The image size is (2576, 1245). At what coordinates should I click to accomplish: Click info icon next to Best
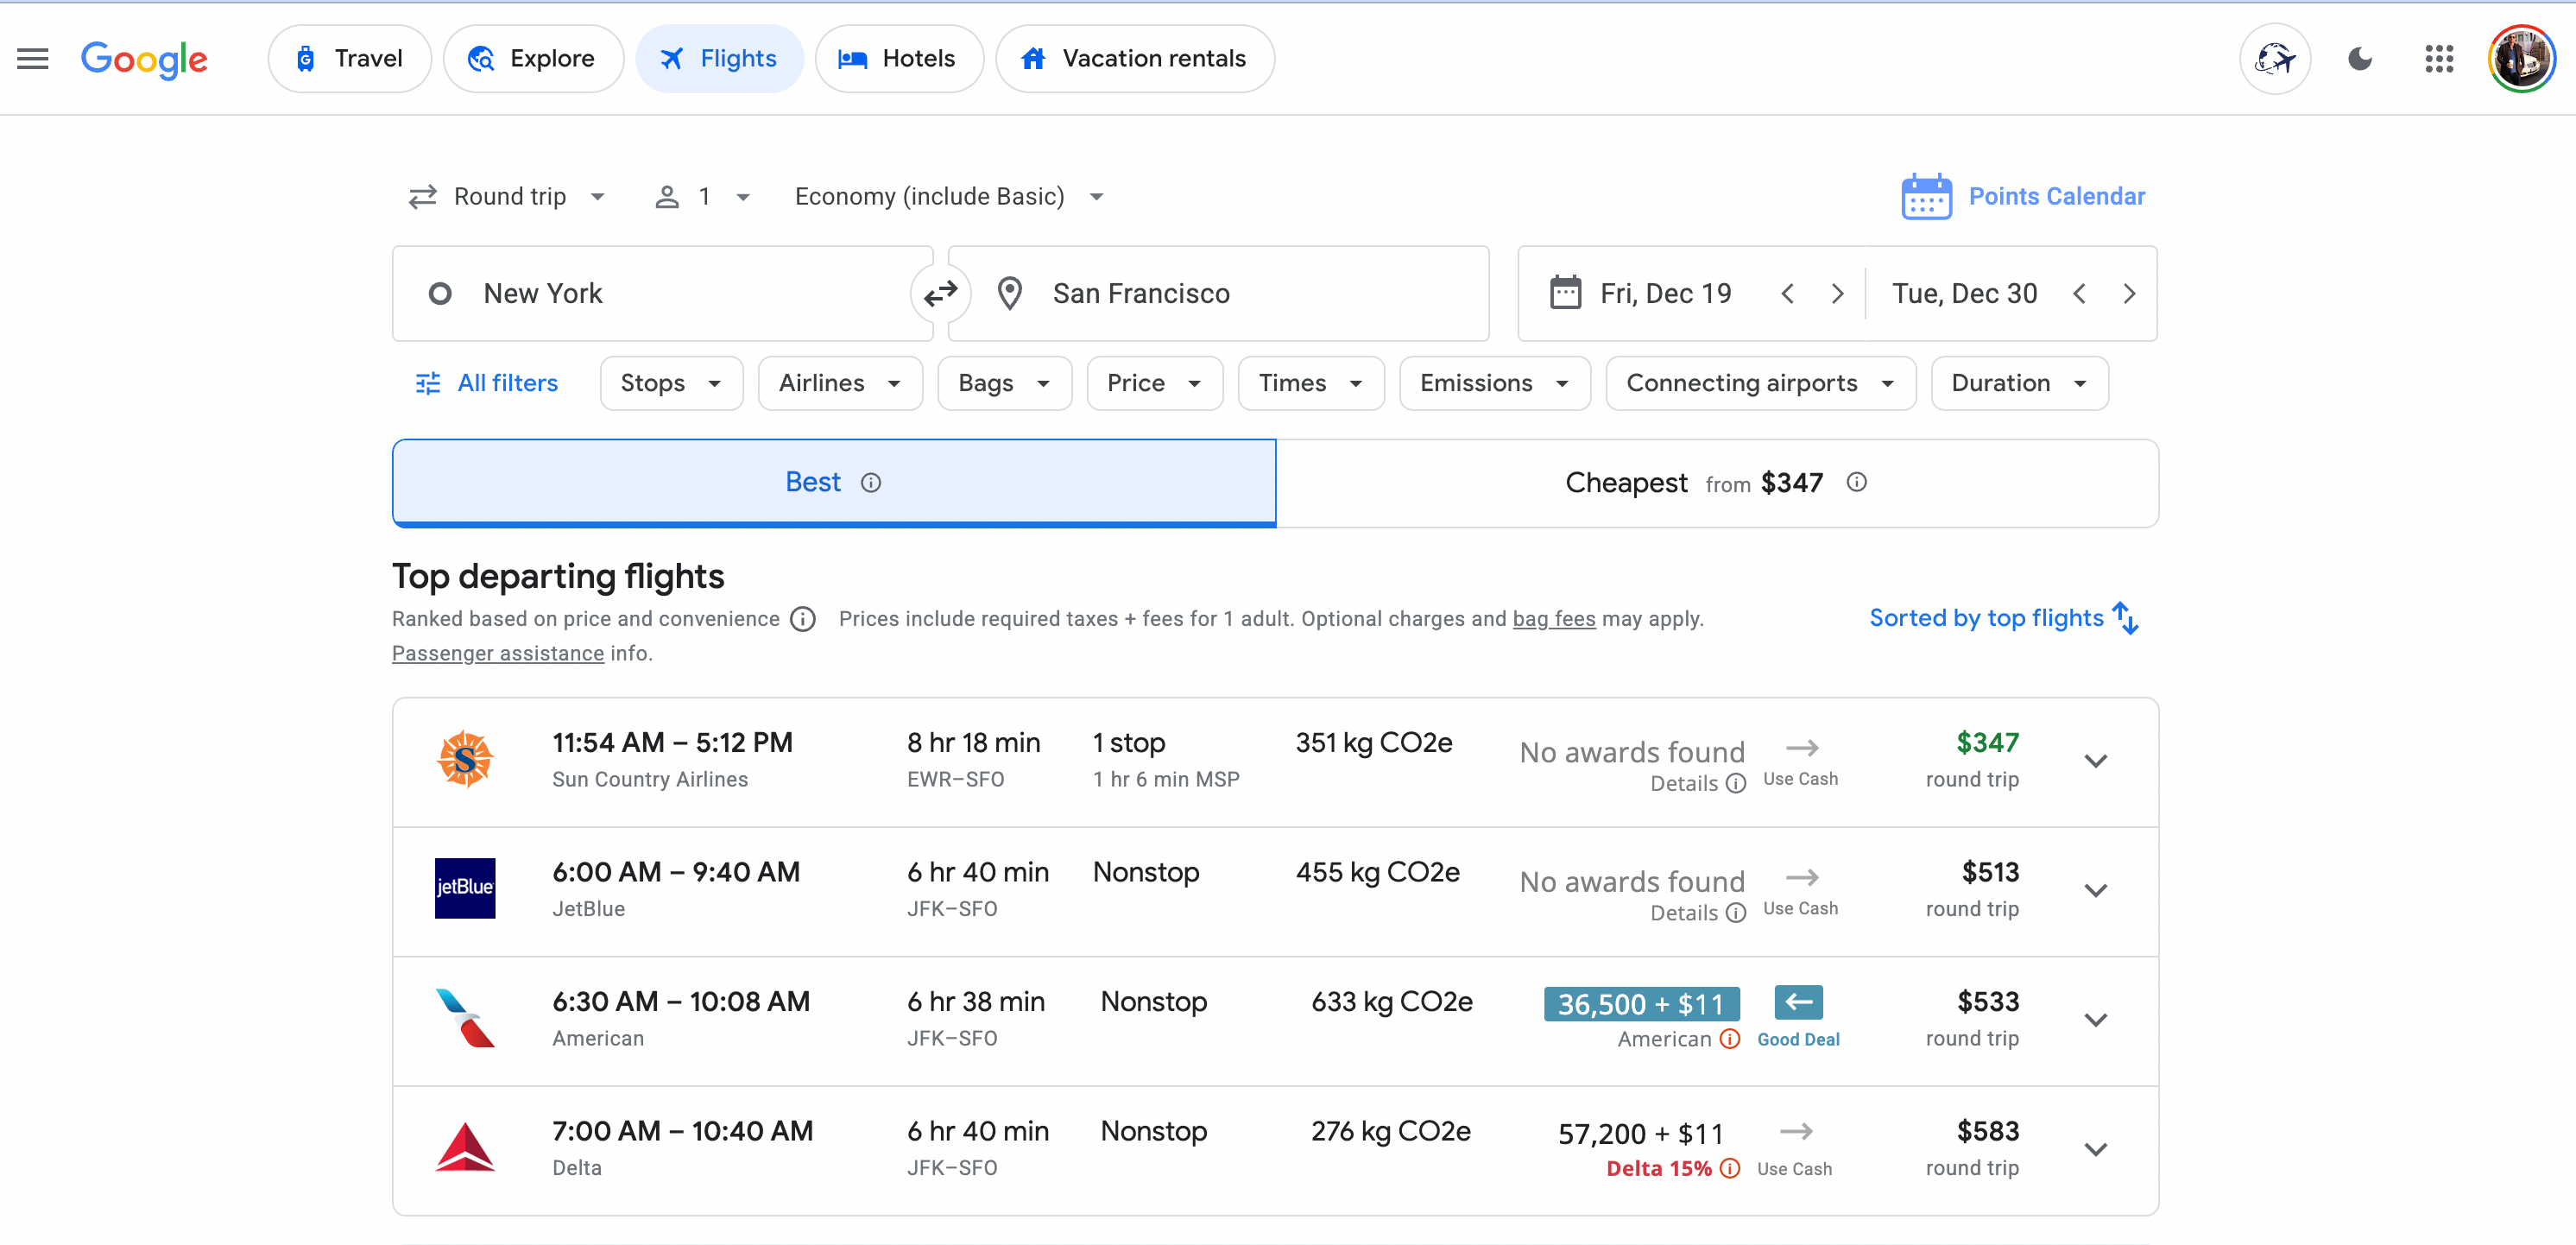(871, 483)
